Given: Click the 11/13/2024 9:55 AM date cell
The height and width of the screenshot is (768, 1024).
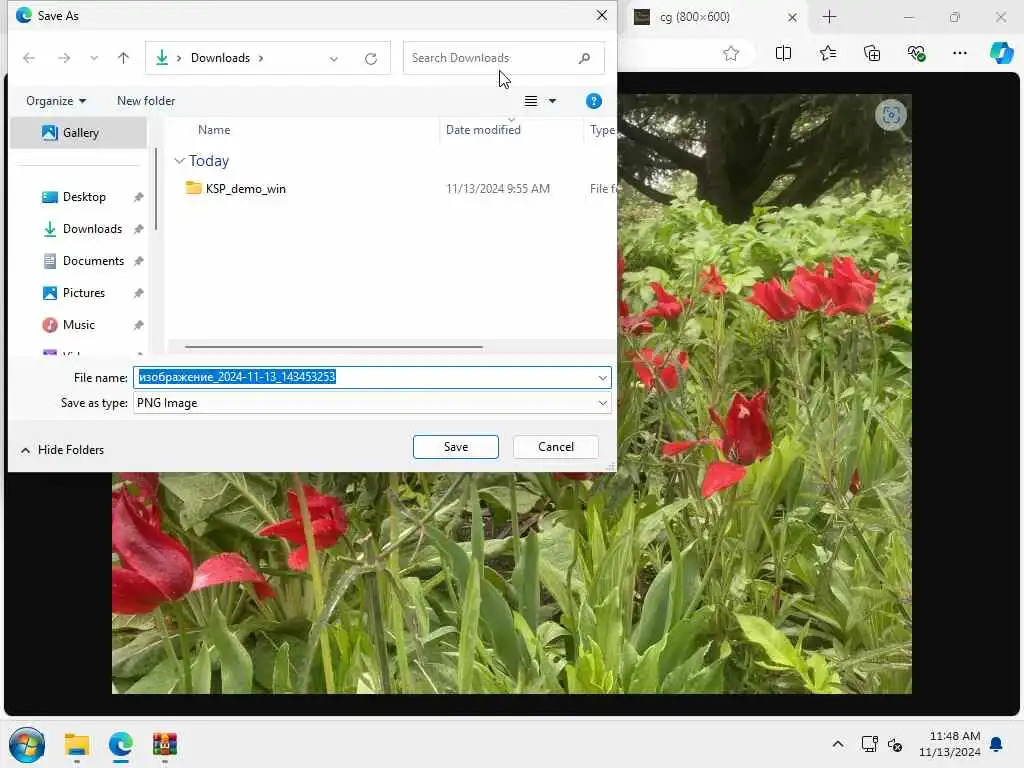Looking at the screenshot, I should point(498,189).
